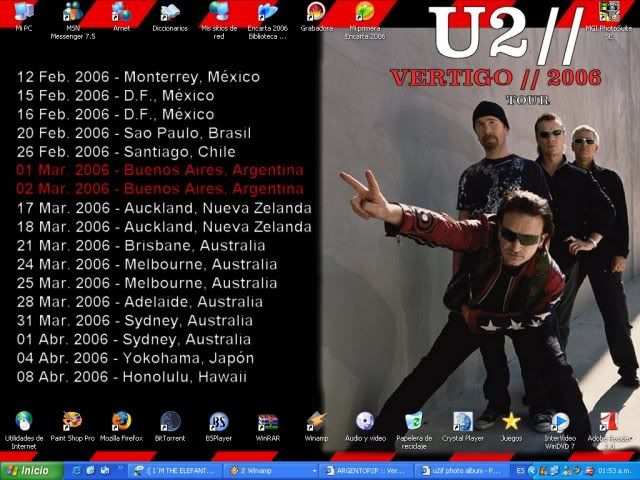Launch BSPlayer from desktop
640x480 pixels.
pos(219,422)
